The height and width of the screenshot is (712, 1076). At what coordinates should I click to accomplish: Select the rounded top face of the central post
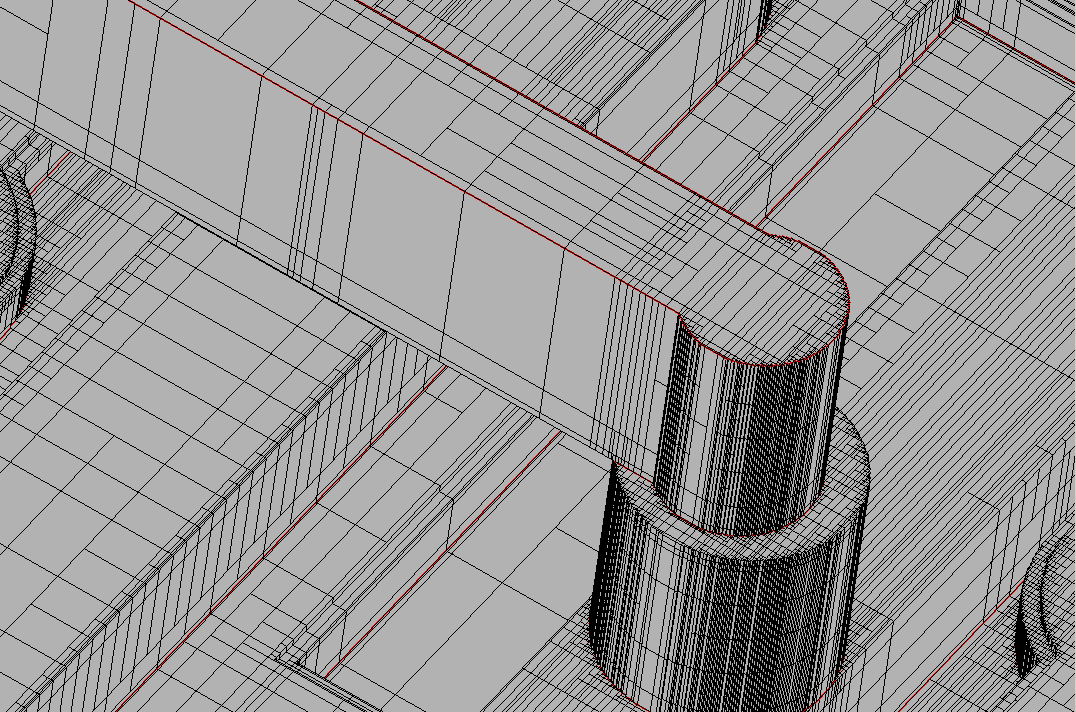pyautogui.click(x=765, y=300)
